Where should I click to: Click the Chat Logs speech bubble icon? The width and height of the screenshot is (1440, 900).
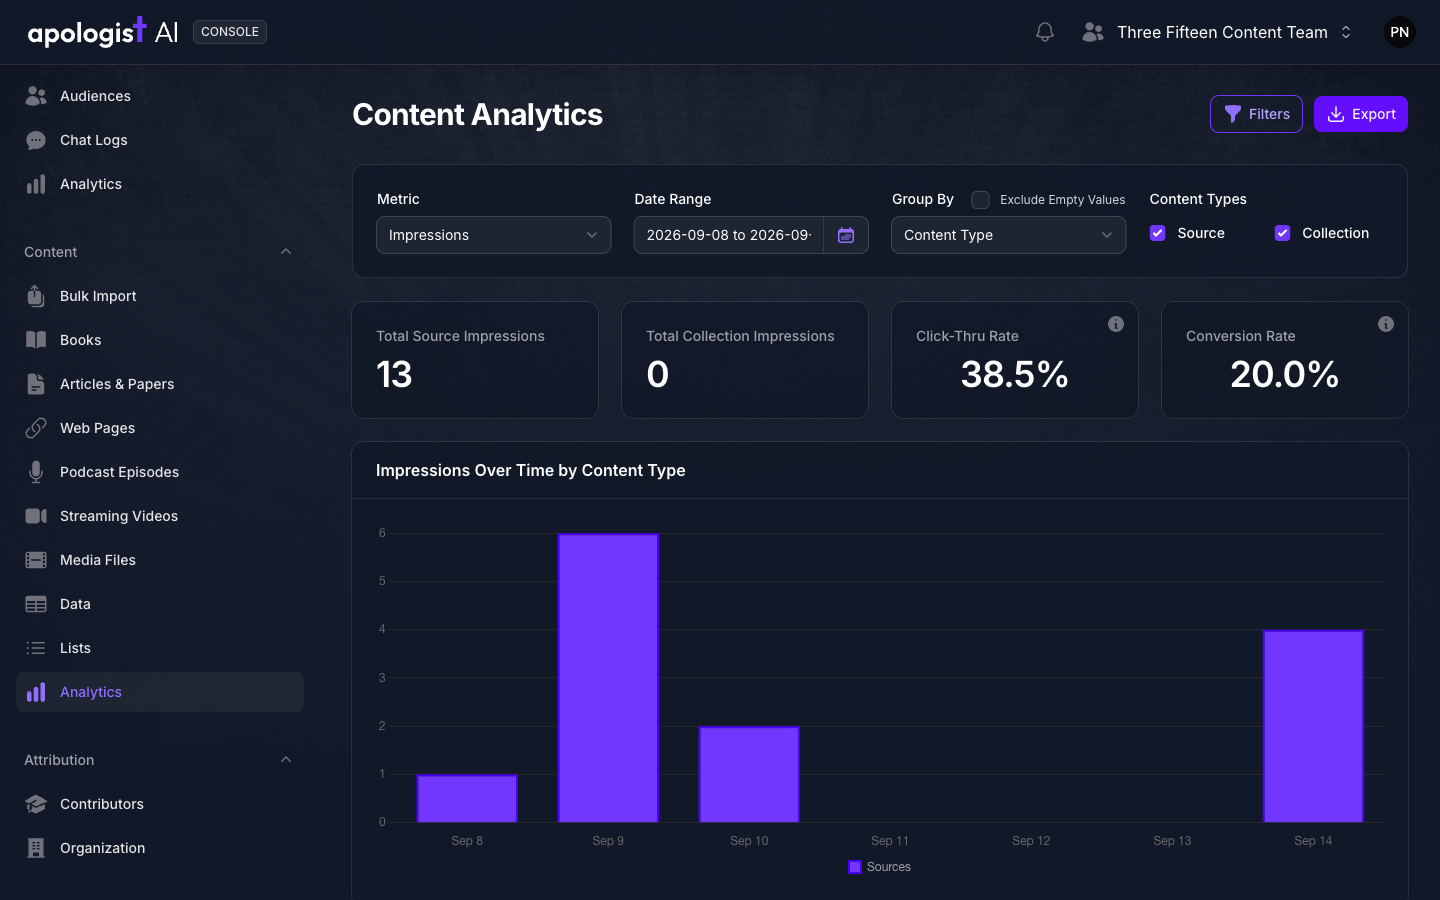pos(36,140)
